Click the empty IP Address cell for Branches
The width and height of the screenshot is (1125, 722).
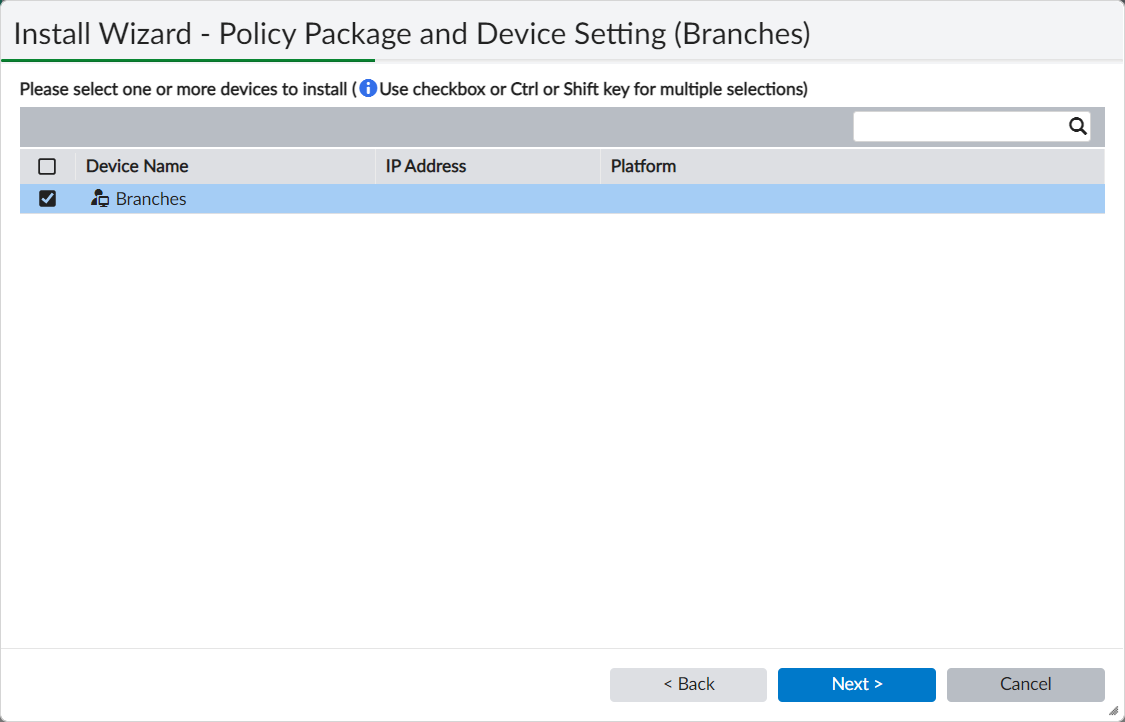point(487,199)
